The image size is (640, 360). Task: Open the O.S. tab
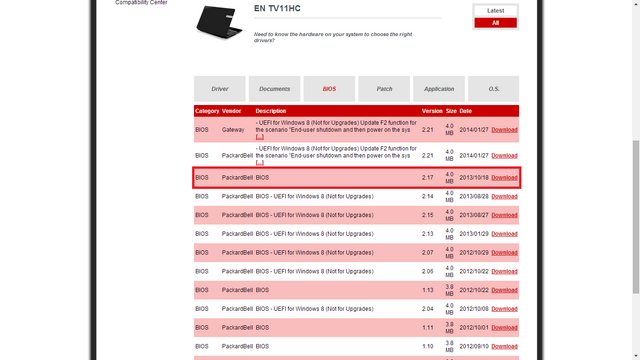click(493, 89)
